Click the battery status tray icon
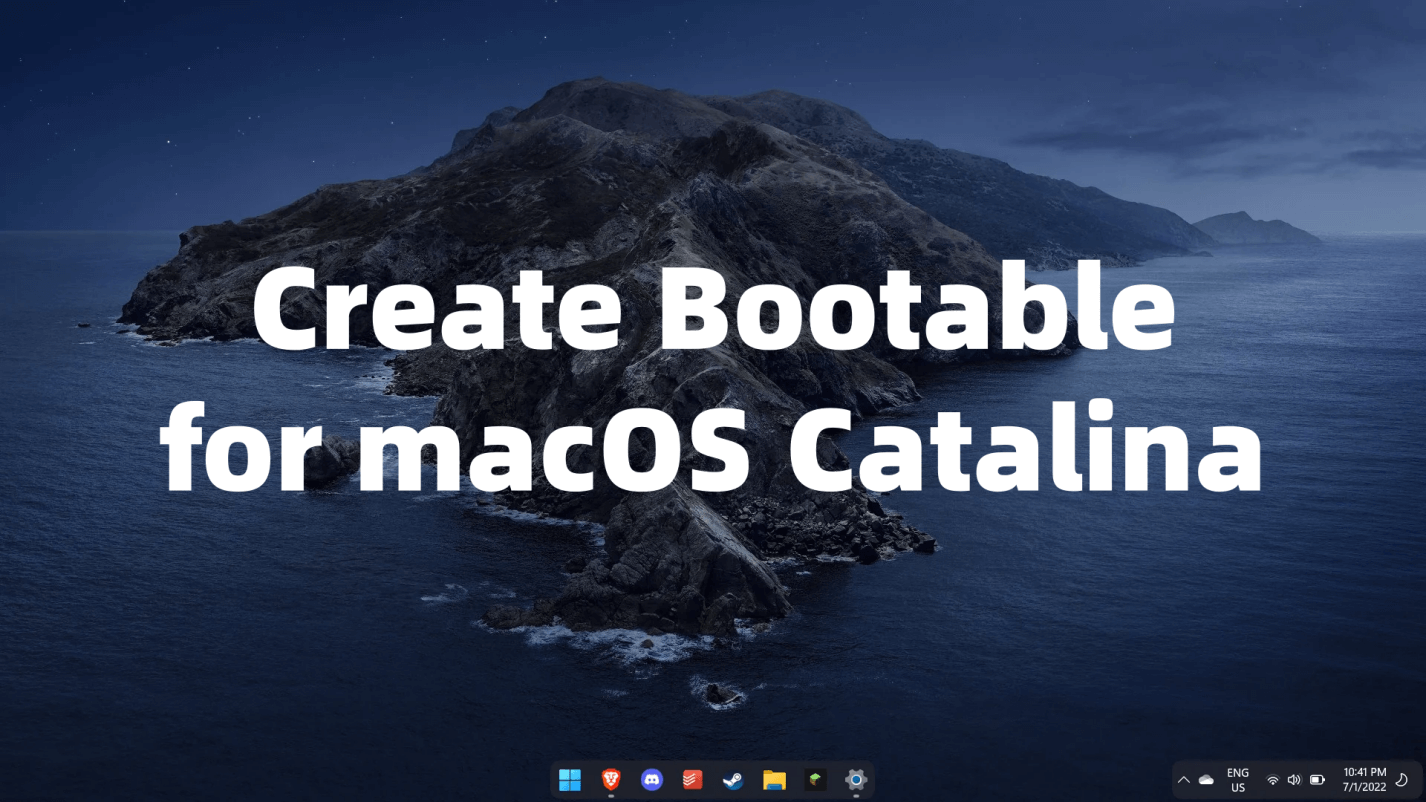The height and width of the screenshot is (802, 1426). [1317, 780]
